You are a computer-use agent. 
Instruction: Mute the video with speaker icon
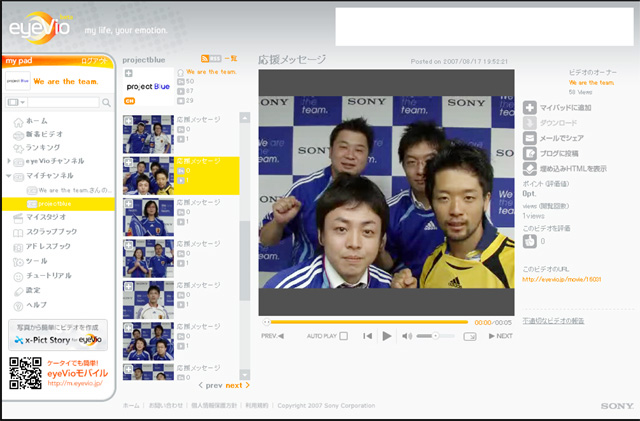407,336
